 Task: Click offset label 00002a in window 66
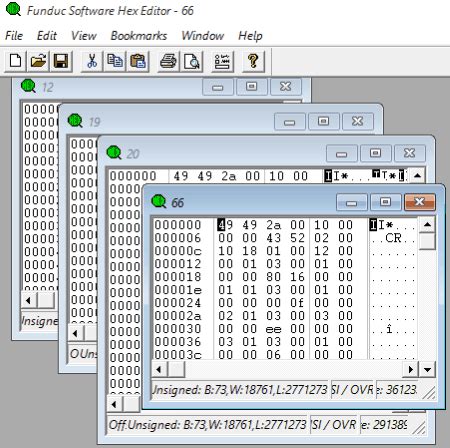(178, 316)
